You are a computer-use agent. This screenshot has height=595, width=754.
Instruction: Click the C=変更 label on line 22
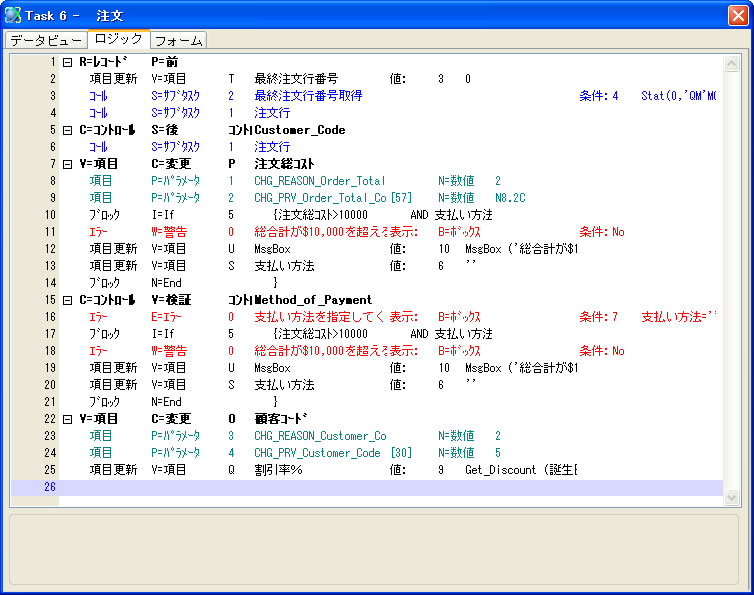(171, 419)
